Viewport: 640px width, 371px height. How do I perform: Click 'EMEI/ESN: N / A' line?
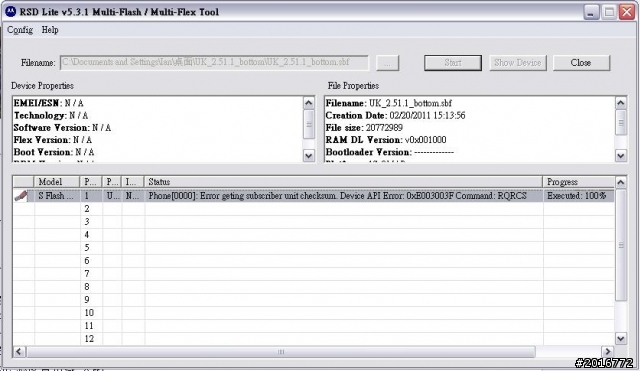point(49,103)
